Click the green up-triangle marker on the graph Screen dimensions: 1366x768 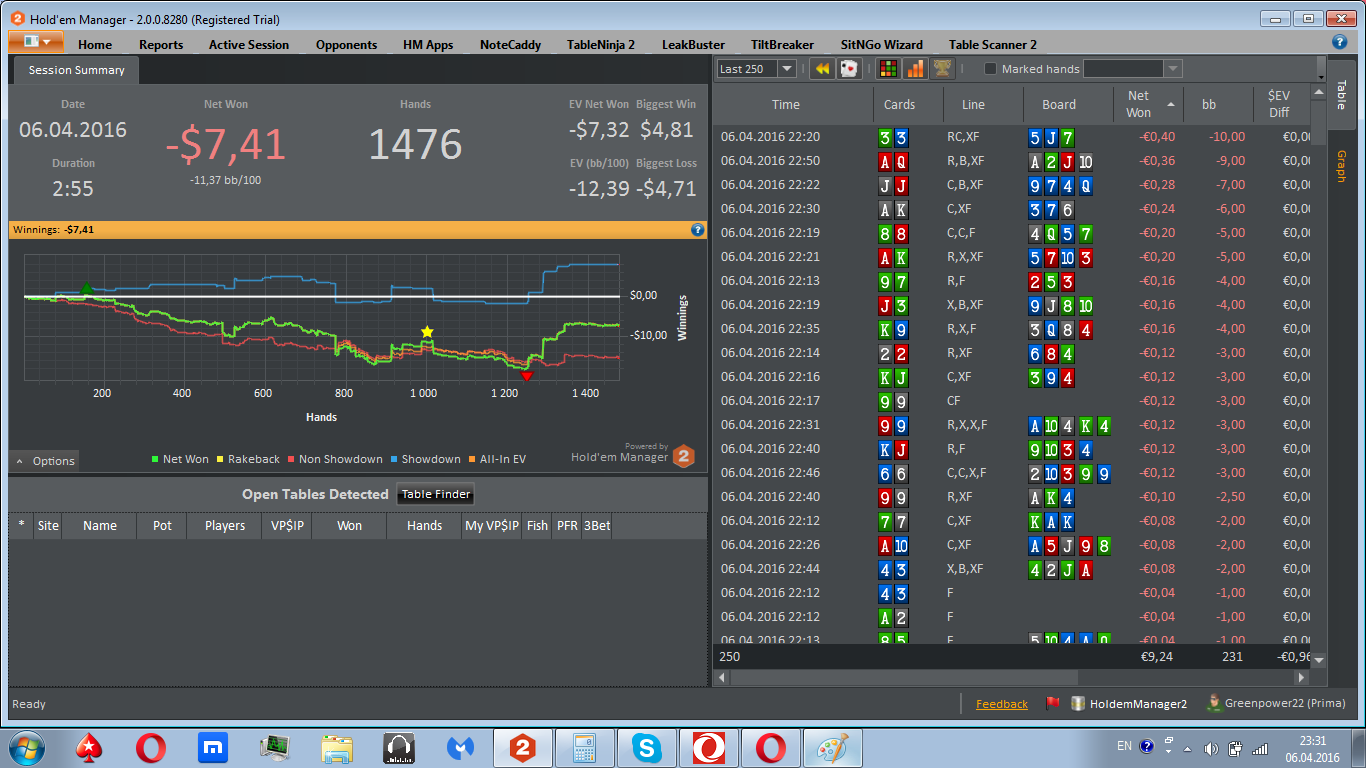click(86, 289)
